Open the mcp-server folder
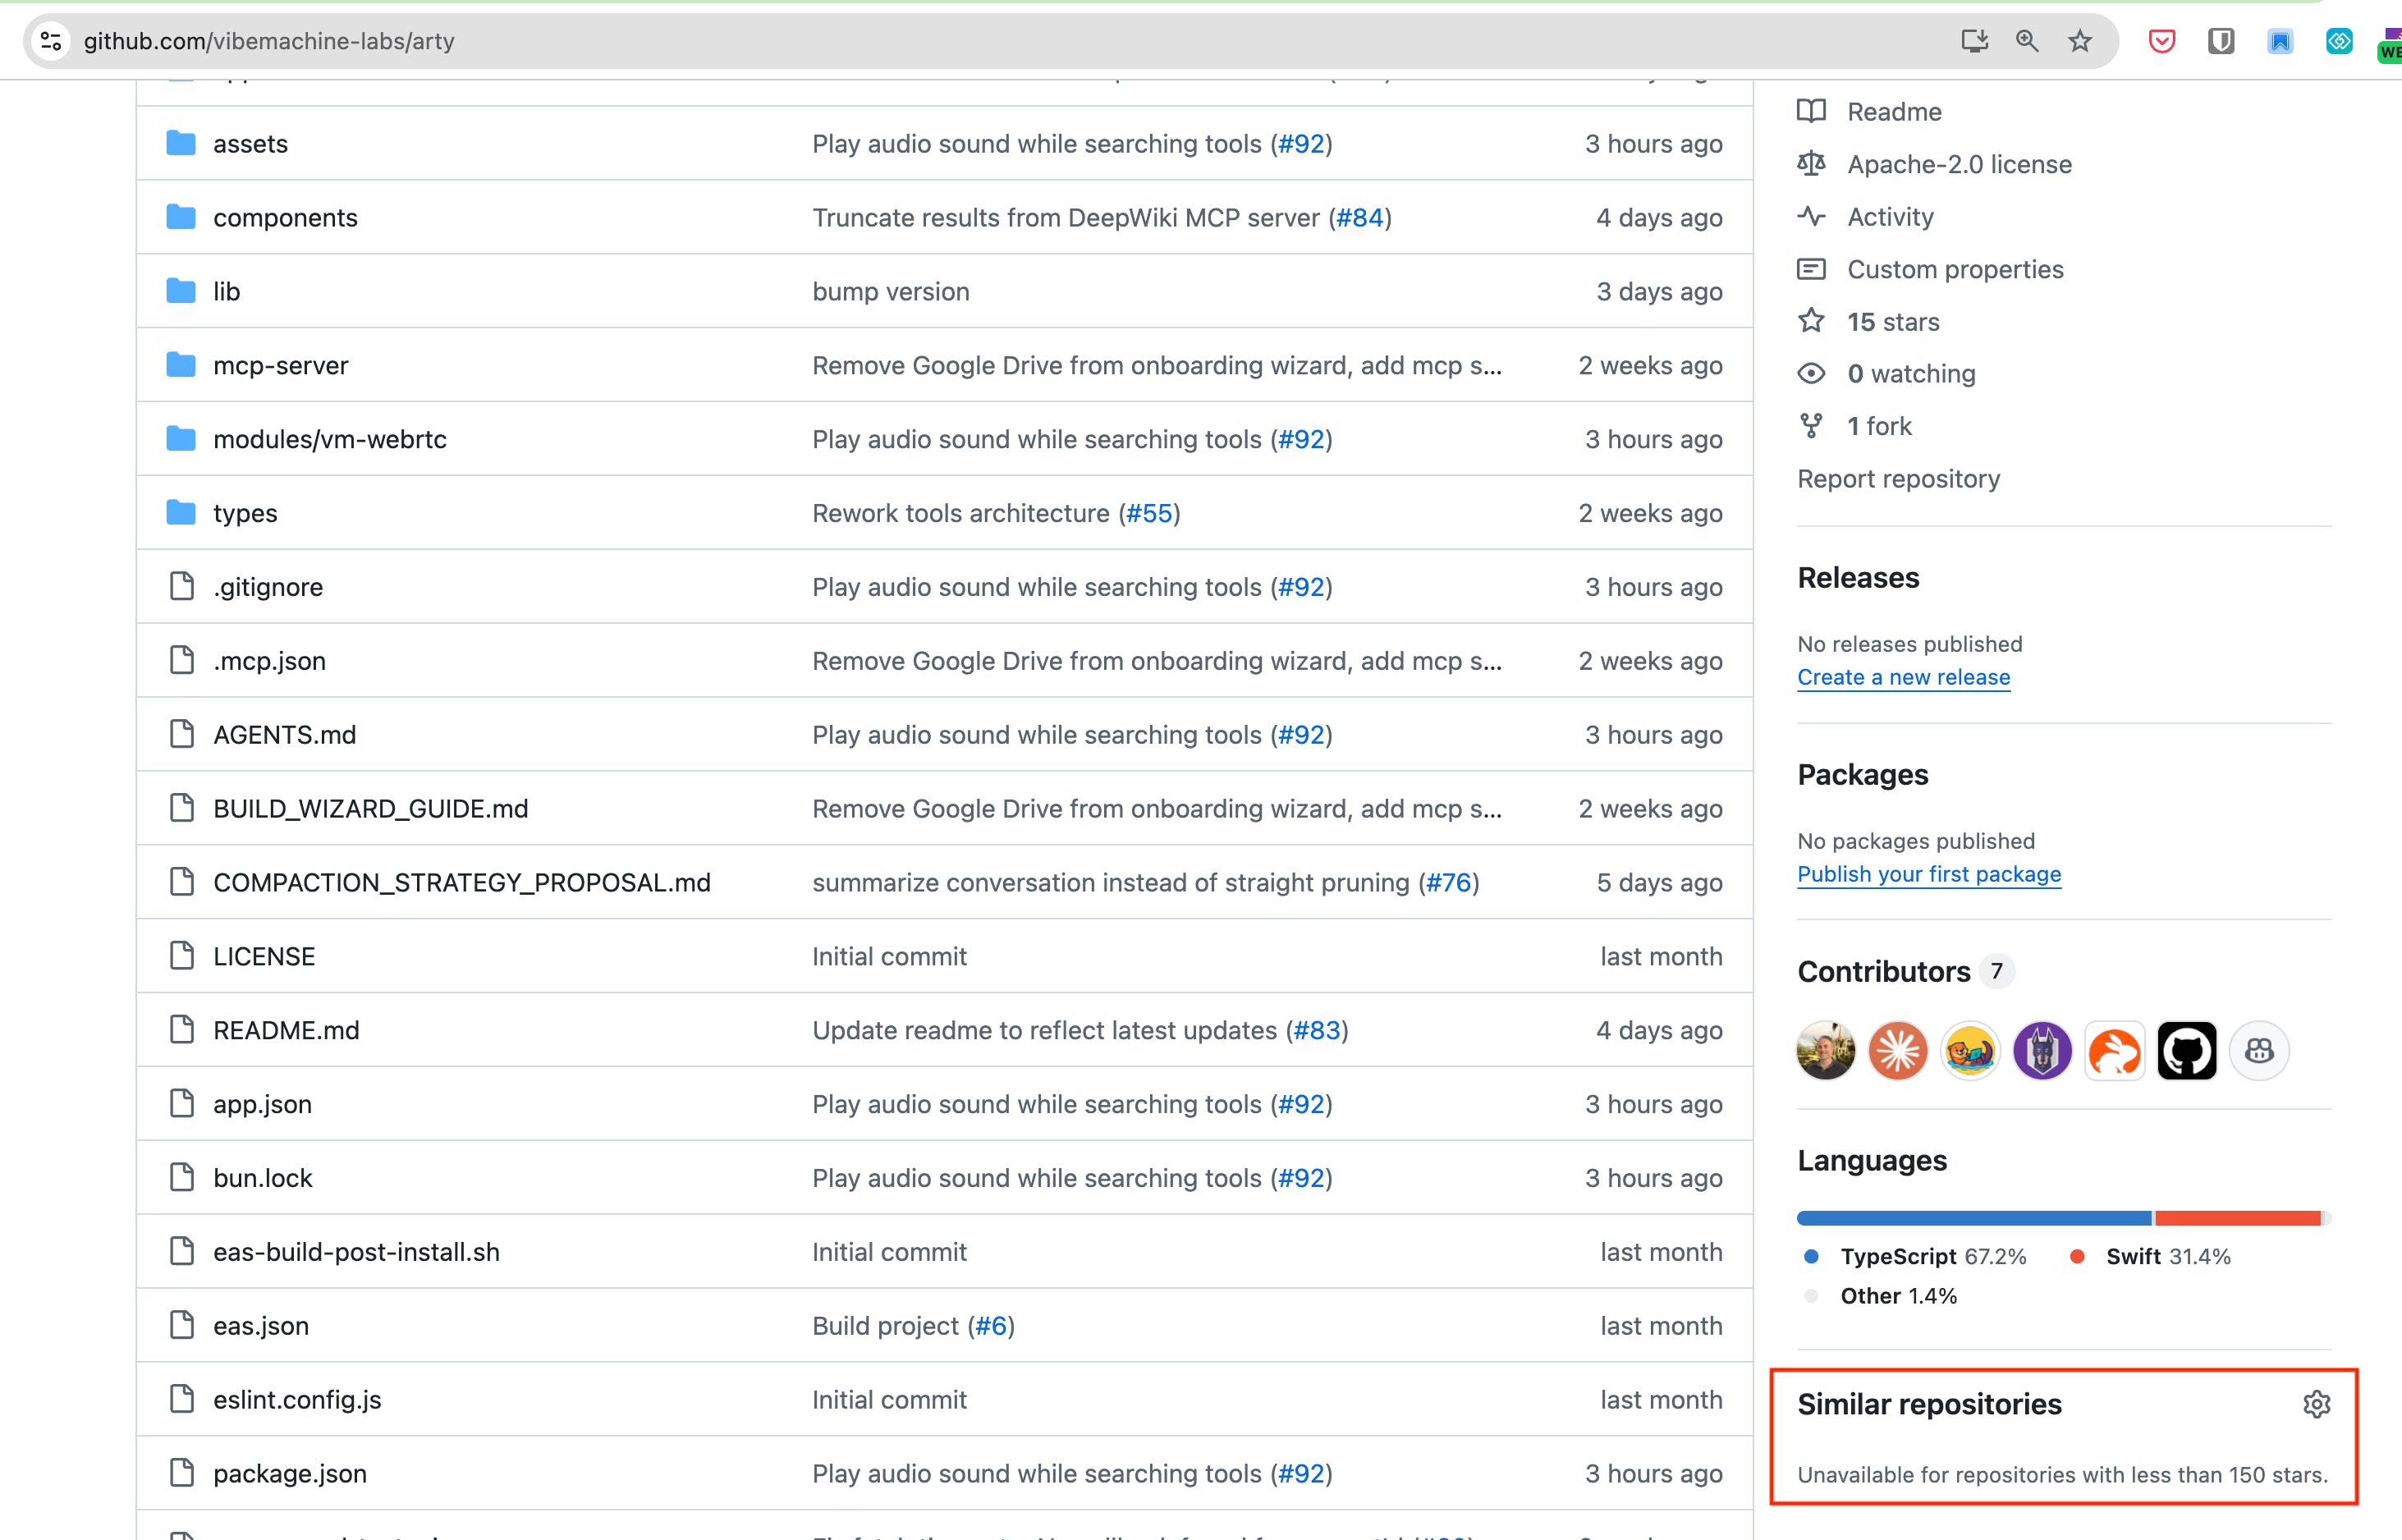Screen dimensions: 2402x1540 pos(280,365)
